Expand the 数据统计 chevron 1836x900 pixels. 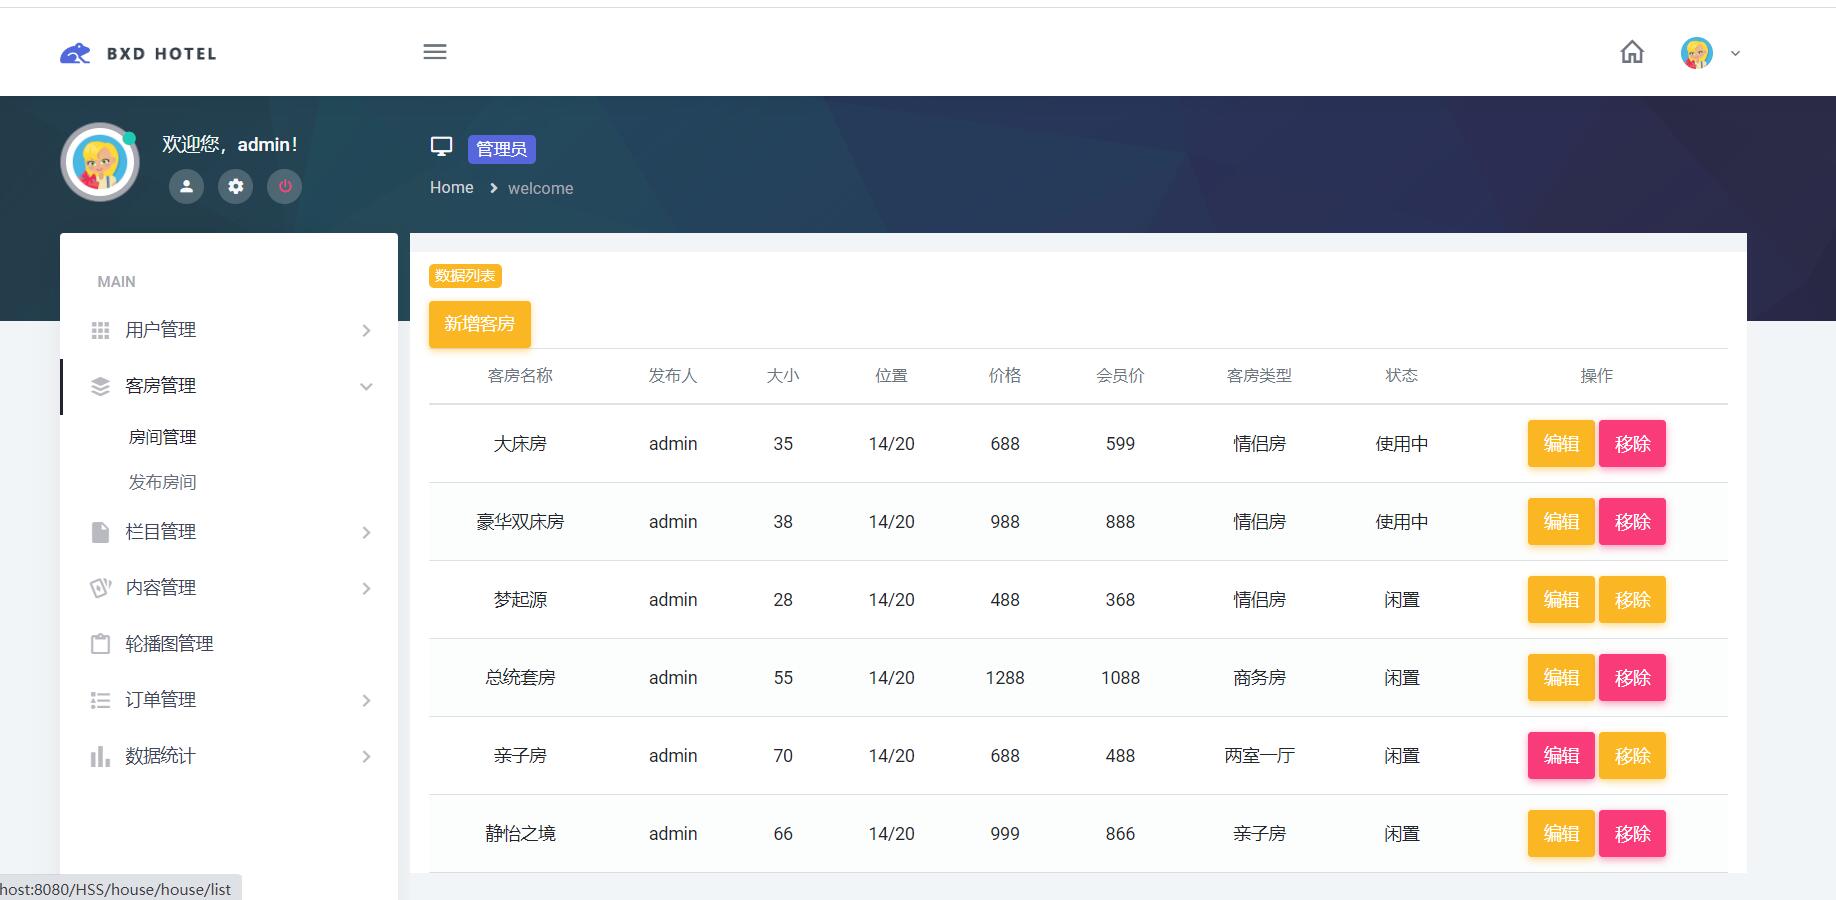click(366, 757)
